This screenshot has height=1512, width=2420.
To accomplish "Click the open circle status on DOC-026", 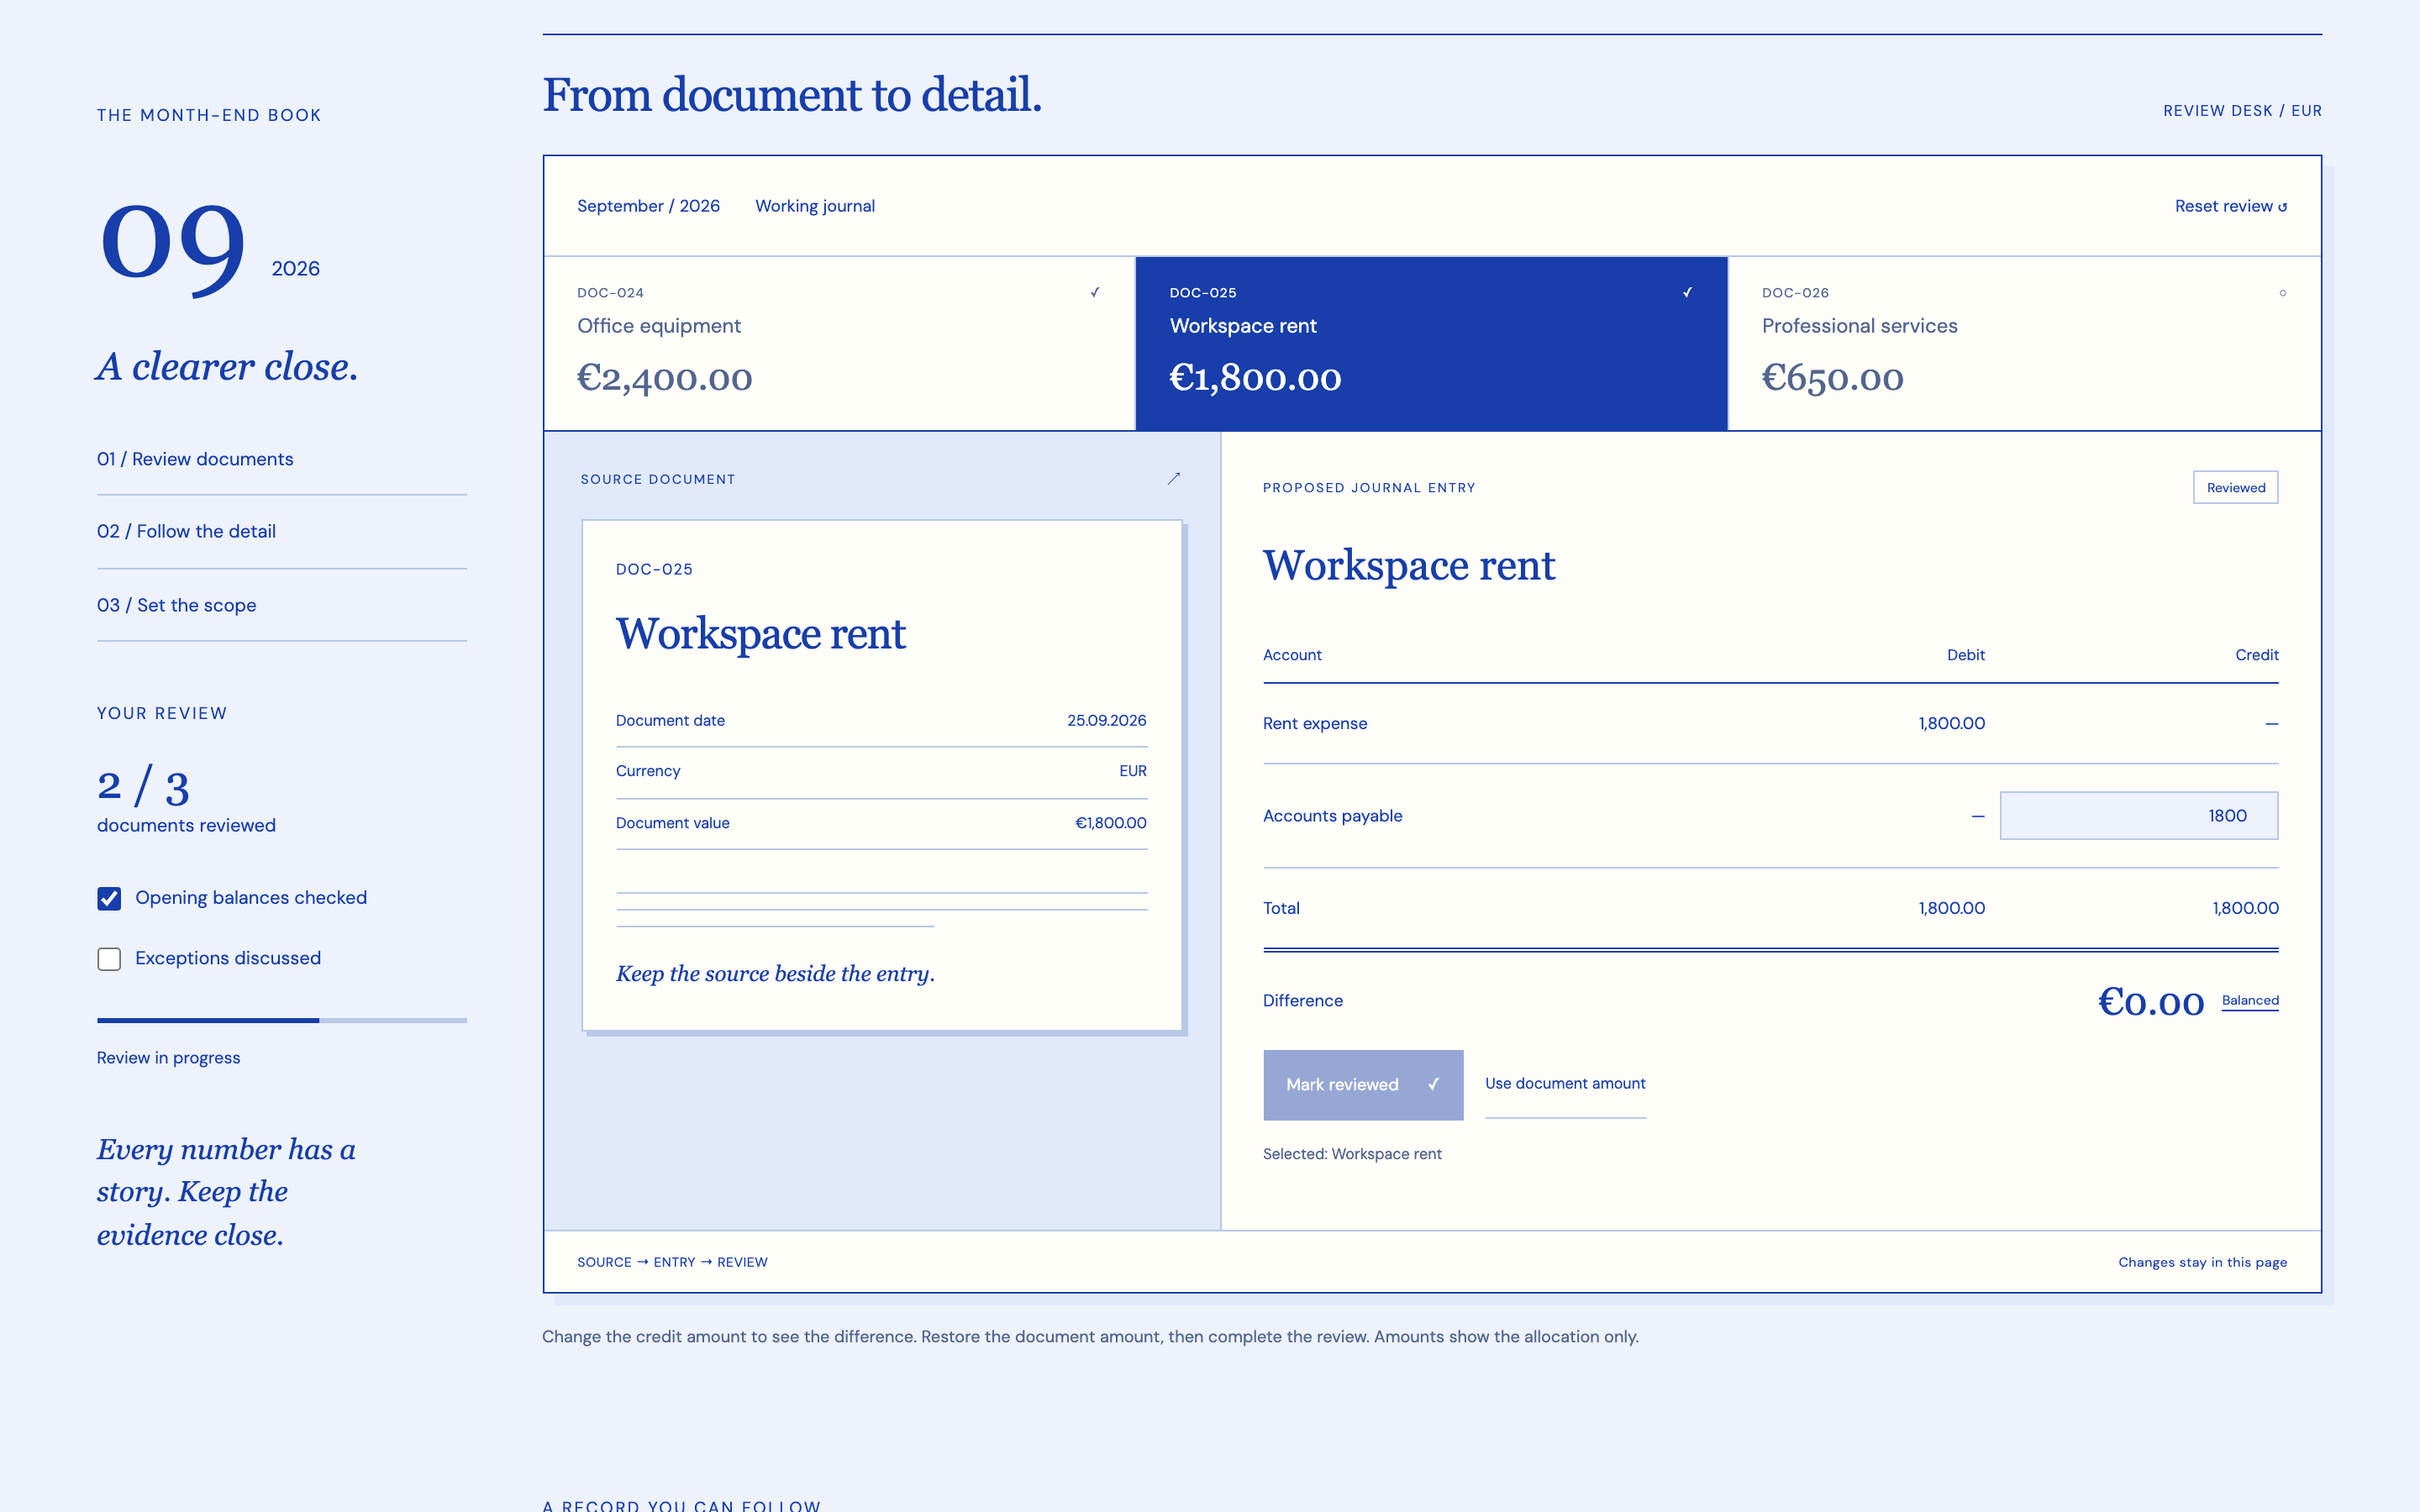I will [2282, 293].
